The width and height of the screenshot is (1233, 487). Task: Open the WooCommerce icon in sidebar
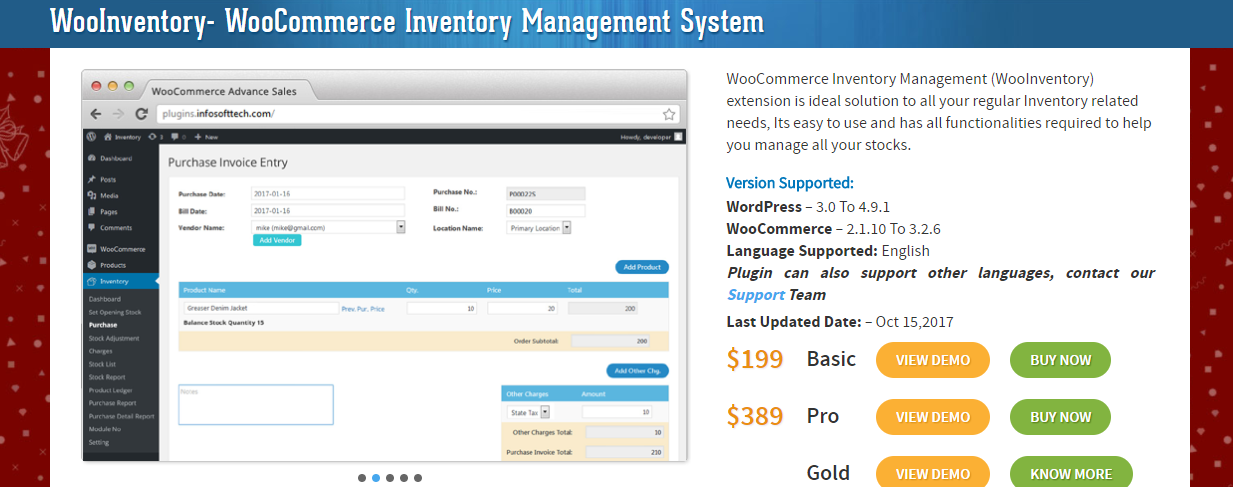pyautogui.click(x=92, y=248)
